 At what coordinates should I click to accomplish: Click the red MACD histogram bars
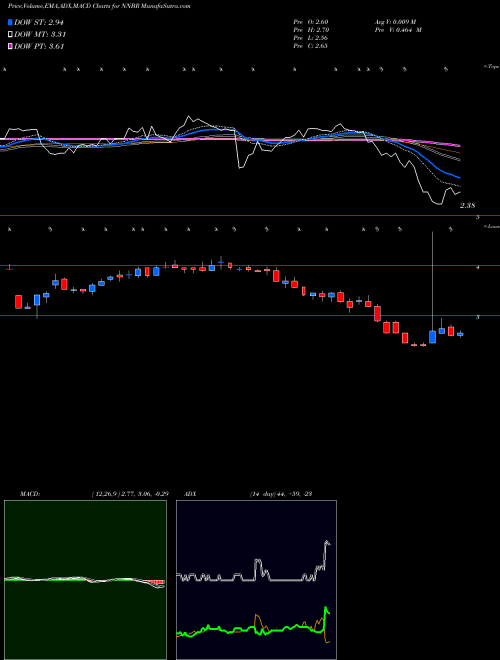[157, 583]
